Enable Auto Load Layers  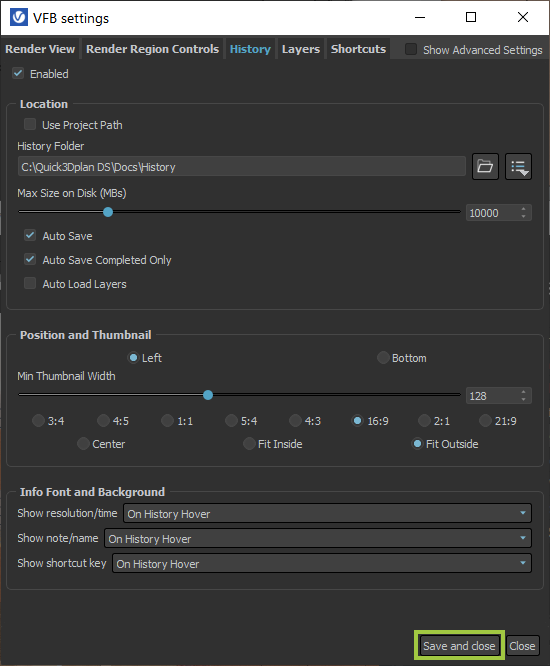tap(30, 283)
